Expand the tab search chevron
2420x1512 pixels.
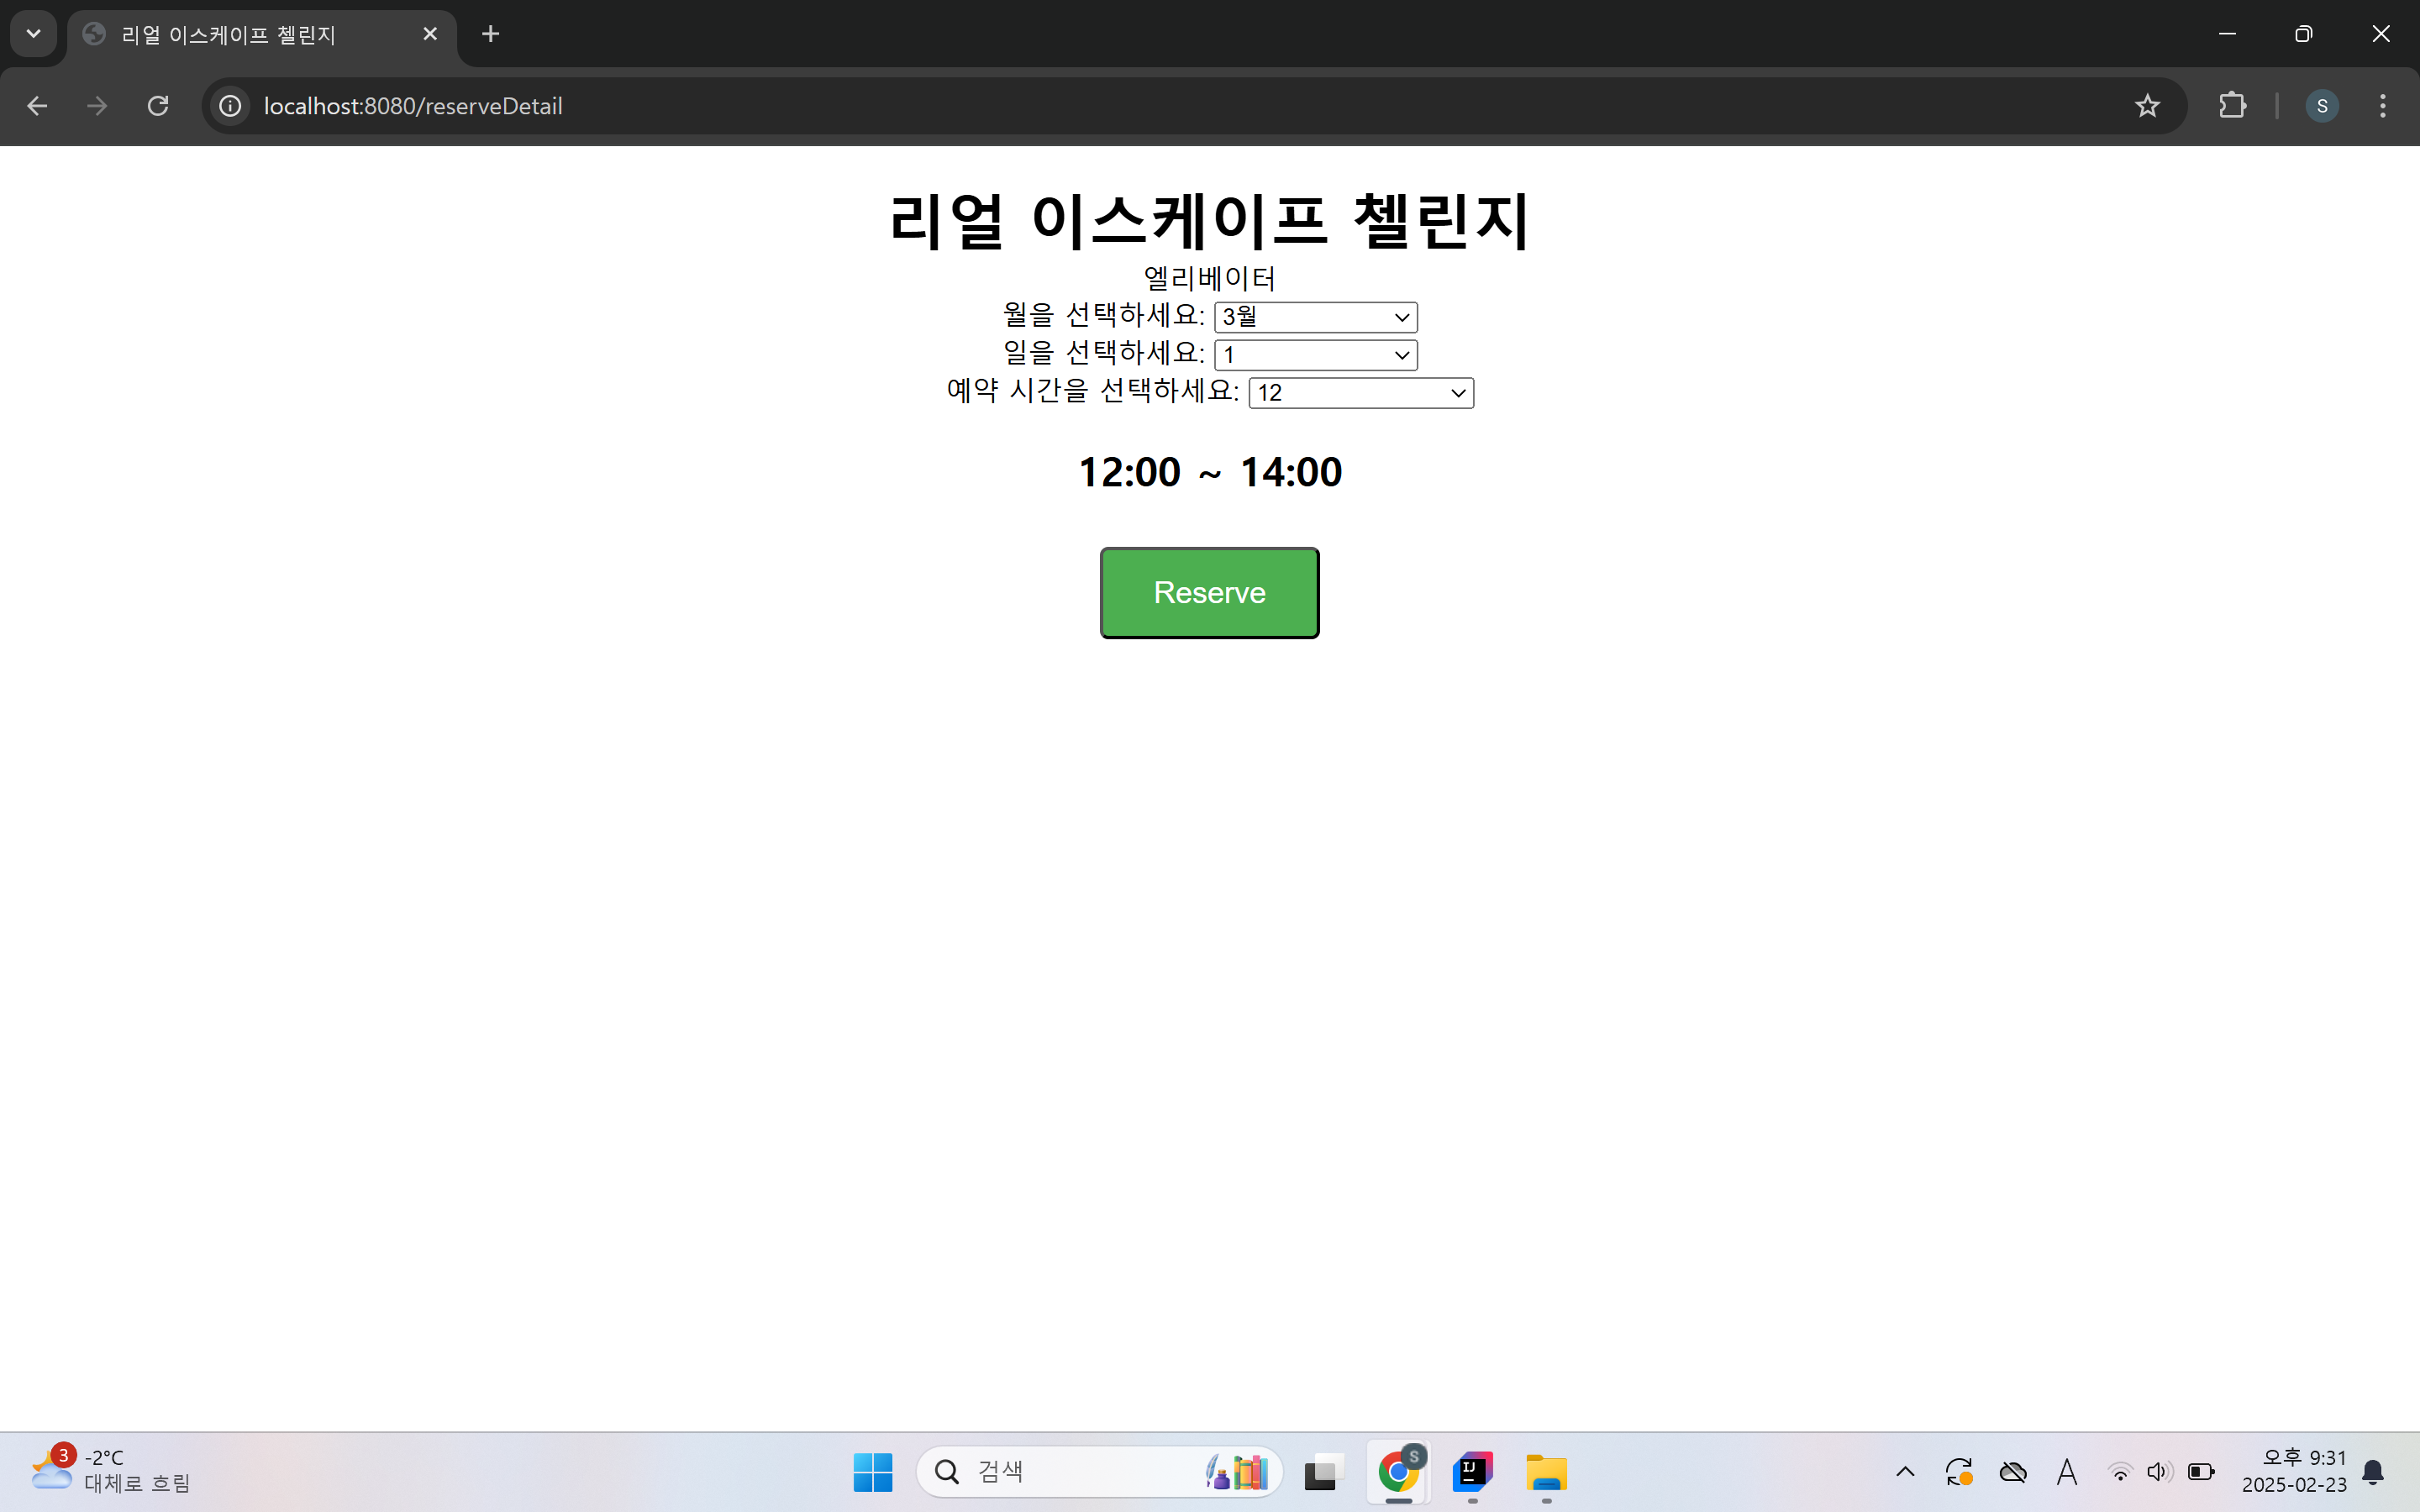coord(33,34)
